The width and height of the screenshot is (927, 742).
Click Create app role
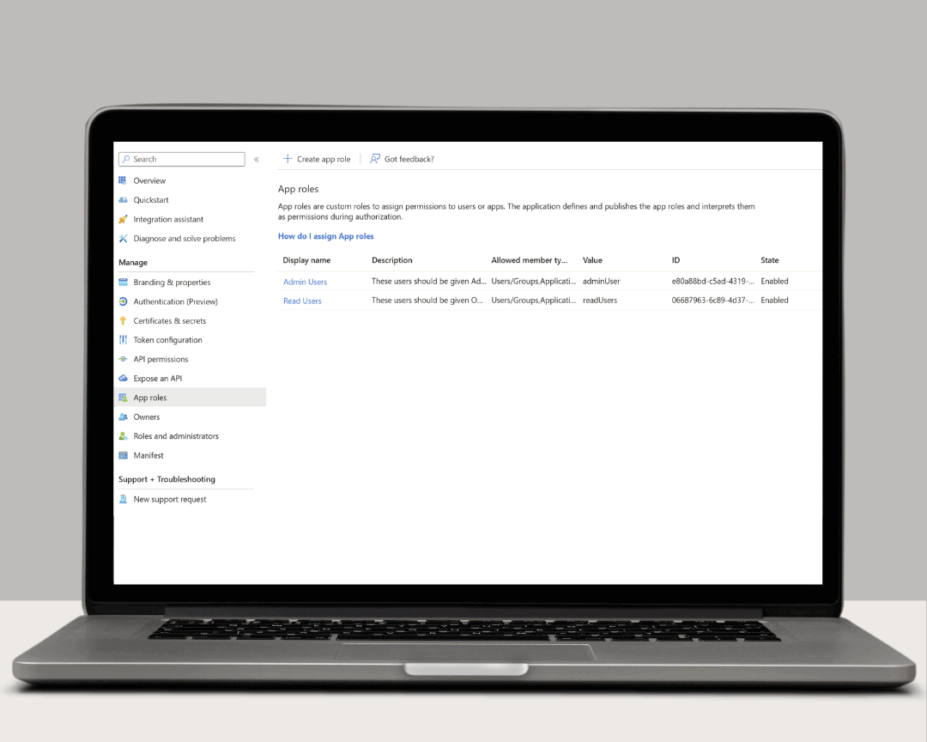tap(317, 158)
